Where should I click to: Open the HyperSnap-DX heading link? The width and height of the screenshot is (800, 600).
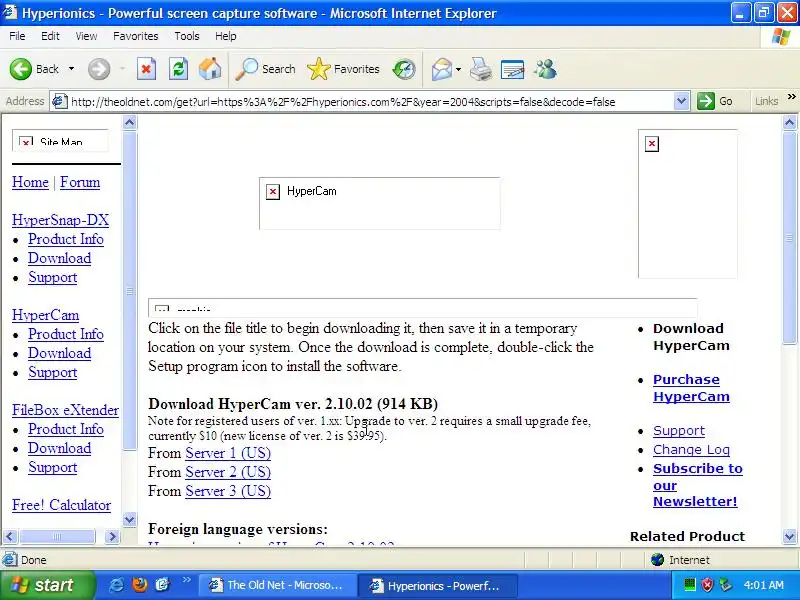coord(60,220)
